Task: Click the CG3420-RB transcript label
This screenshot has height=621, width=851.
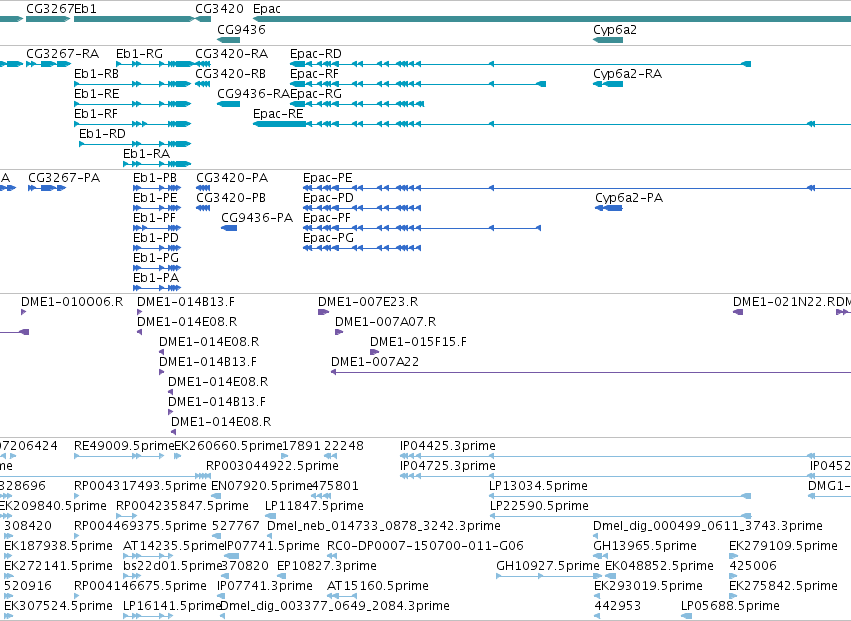Action: pyautogui.click(x=230, y=74)
